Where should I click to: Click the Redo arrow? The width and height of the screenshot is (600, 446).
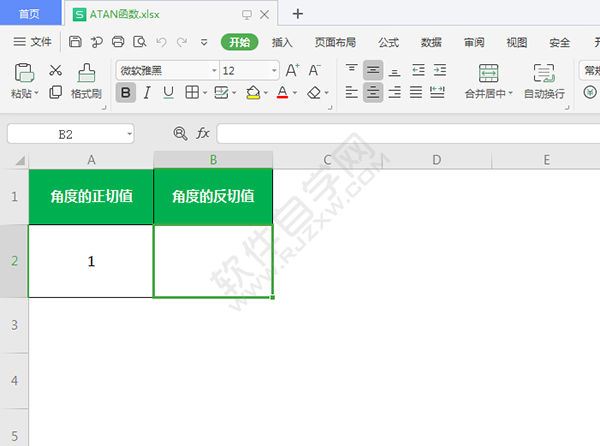(182, 42)
